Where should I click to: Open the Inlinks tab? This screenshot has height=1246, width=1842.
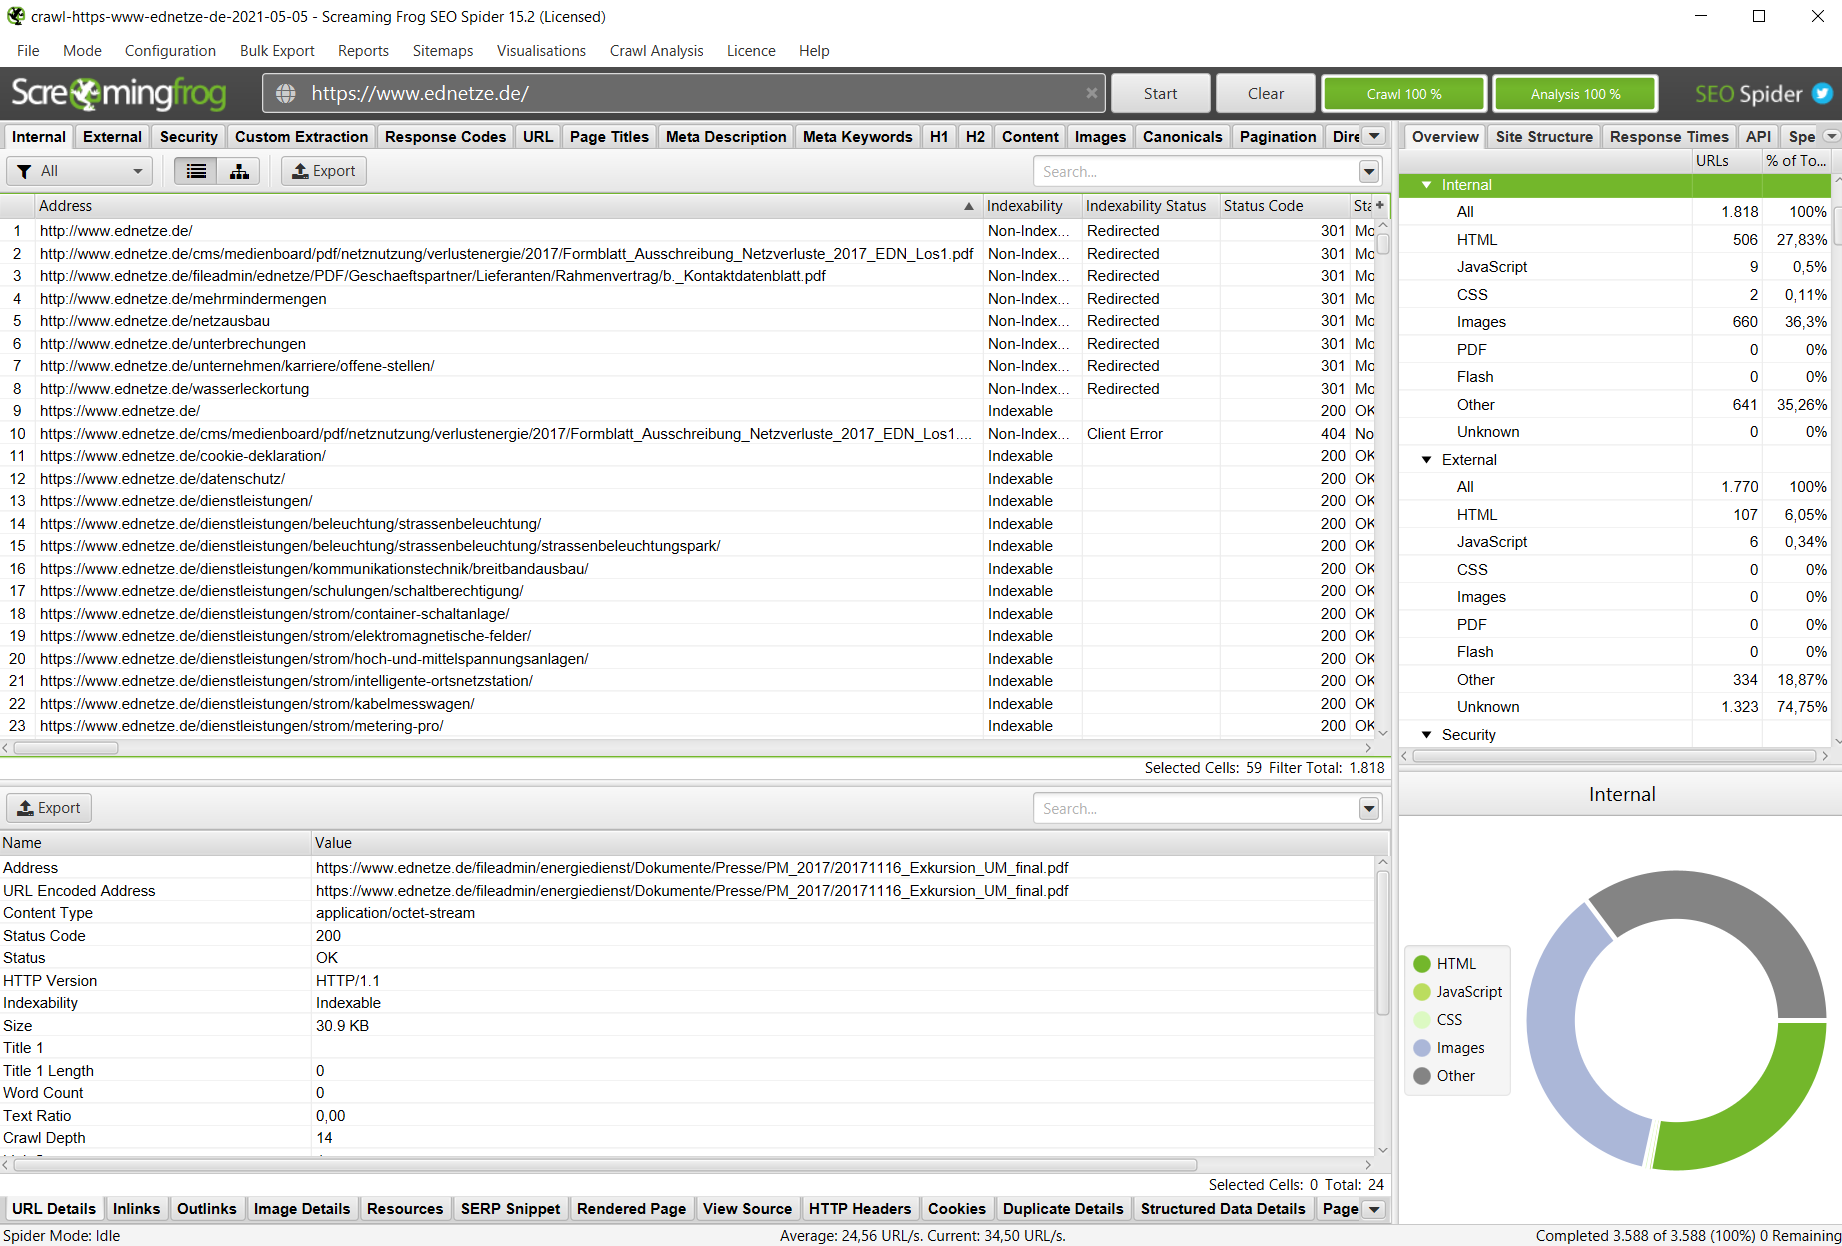pos(136,1209)
